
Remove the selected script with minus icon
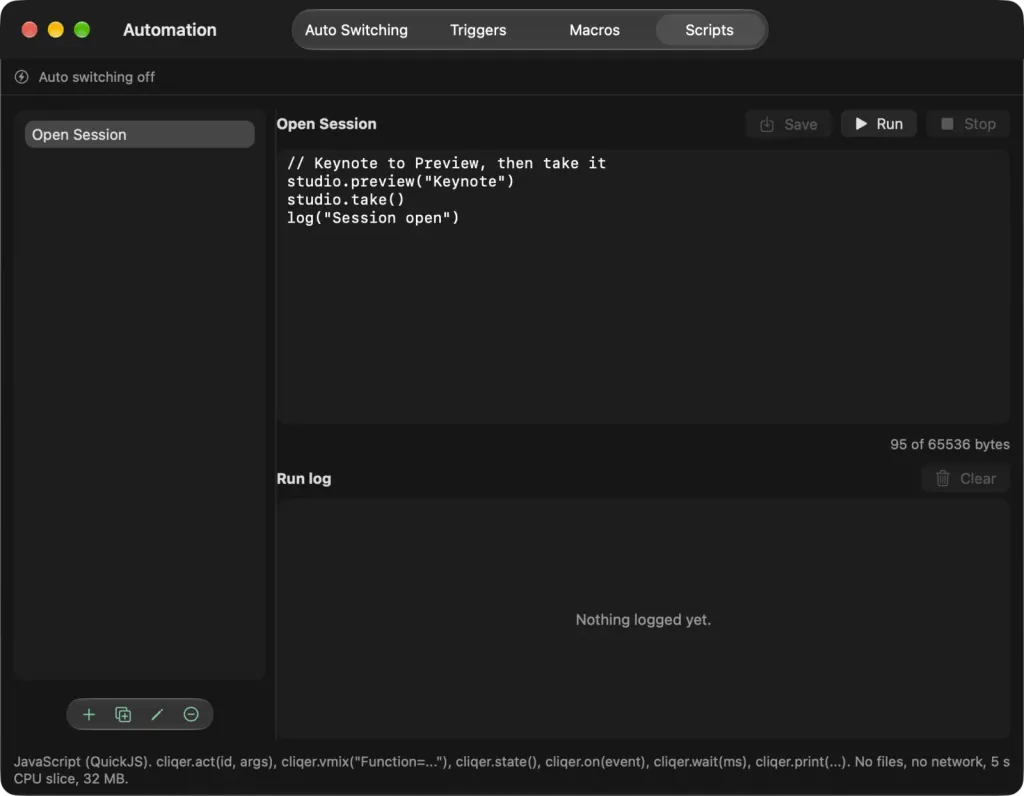tap(191, 714)
